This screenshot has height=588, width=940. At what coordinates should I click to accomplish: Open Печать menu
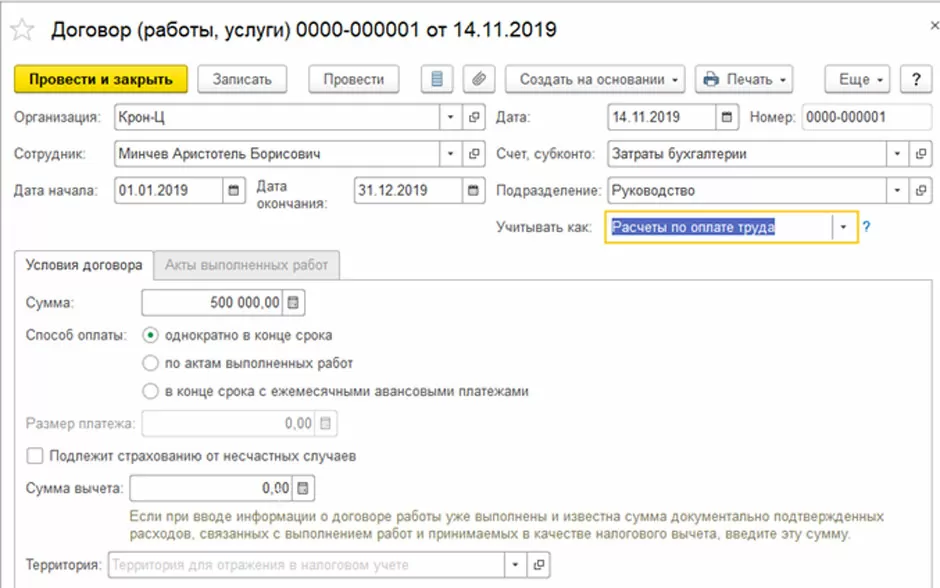pyautogui.click(x=743, y=79)
